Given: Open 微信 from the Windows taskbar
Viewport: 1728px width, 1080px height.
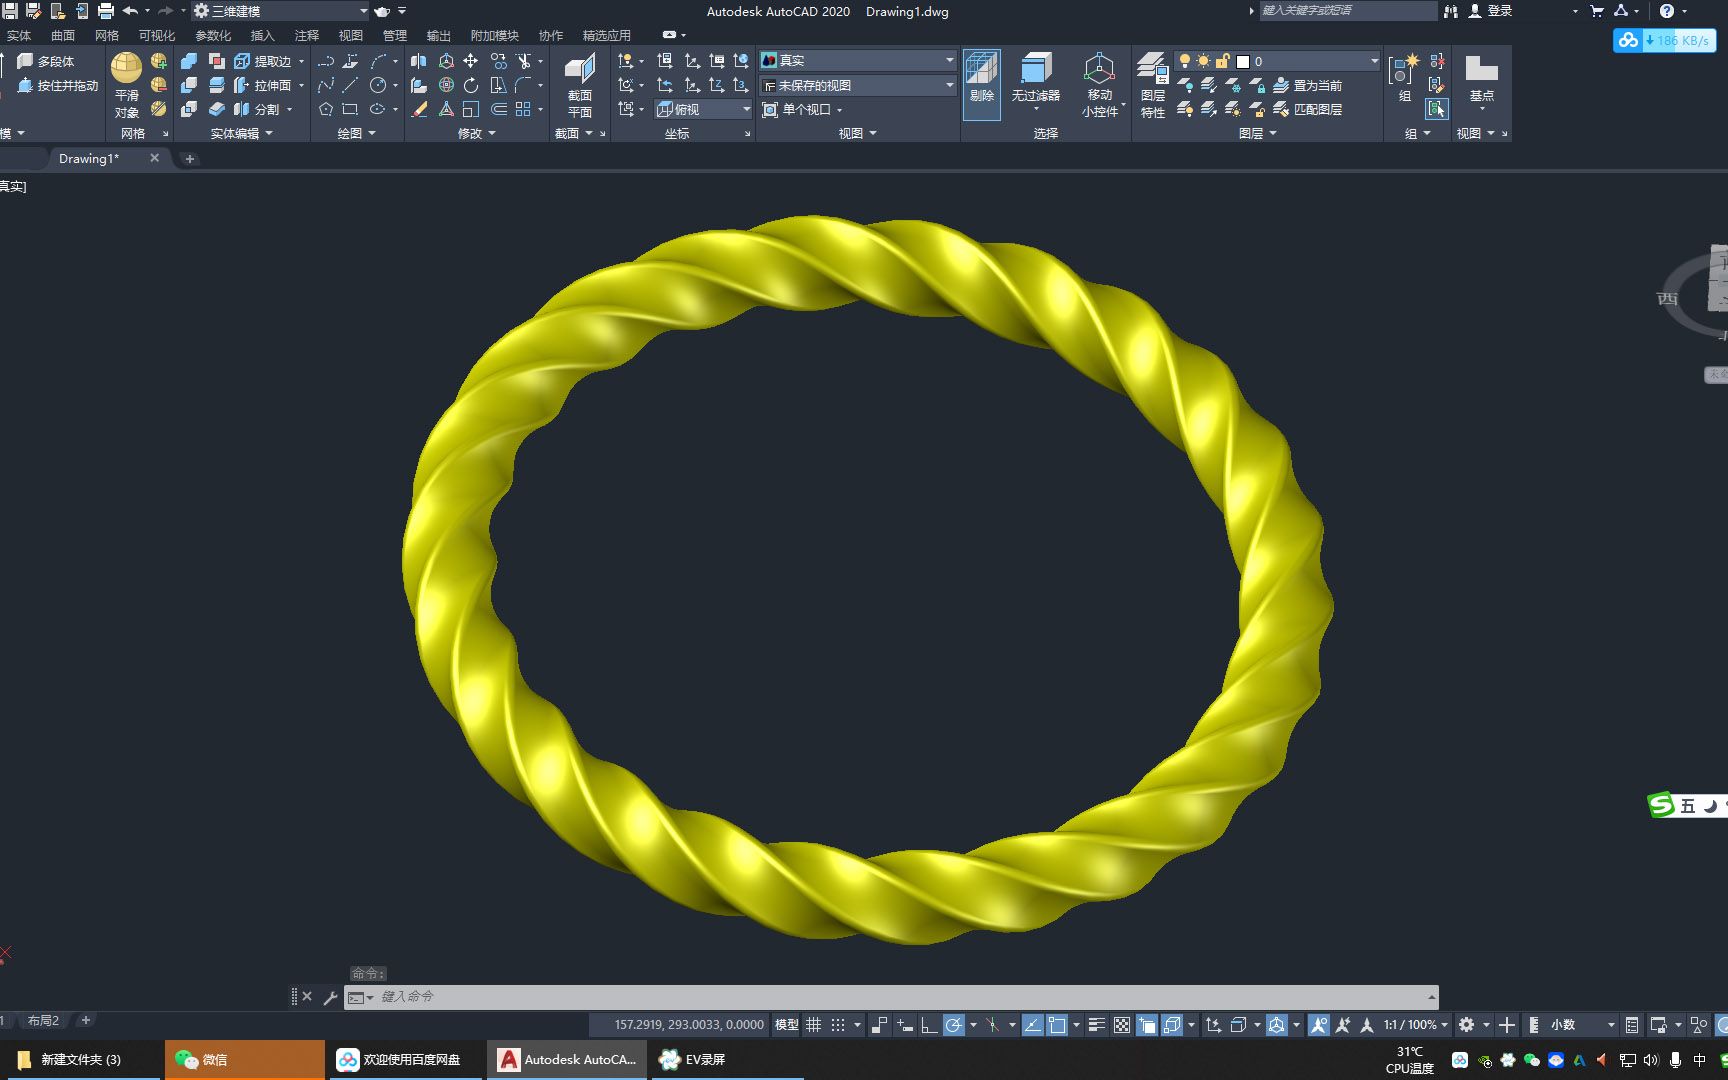Looking at the screenshot, I should pos(244,1060).
